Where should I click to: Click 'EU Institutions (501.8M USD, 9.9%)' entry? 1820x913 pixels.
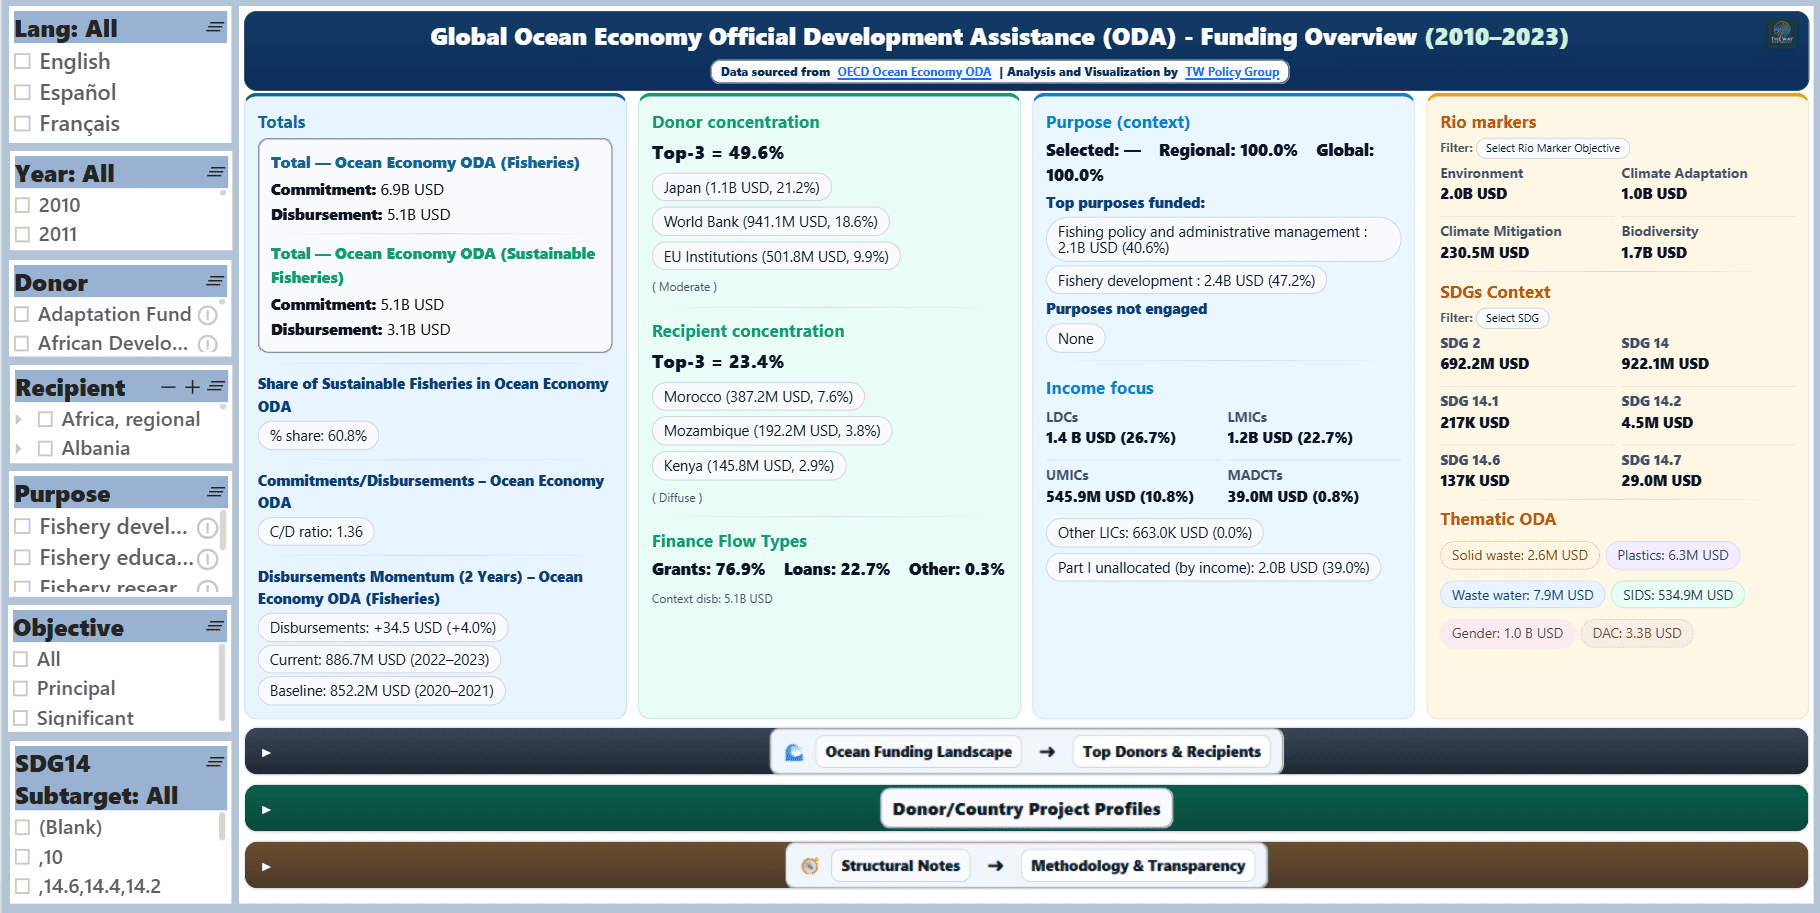tap(776, 257)
